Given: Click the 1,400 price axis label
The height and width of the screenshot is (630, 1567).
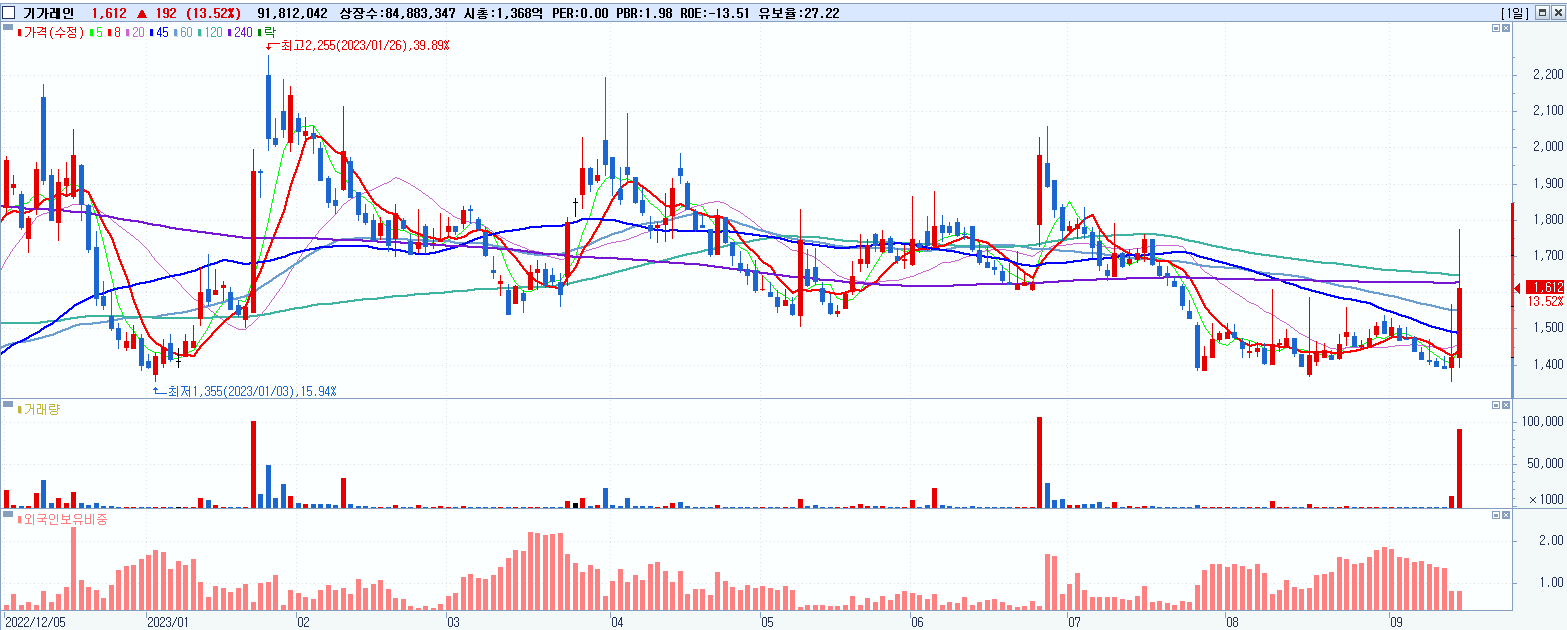Looking at the screenshot, I should (1549, 365).
